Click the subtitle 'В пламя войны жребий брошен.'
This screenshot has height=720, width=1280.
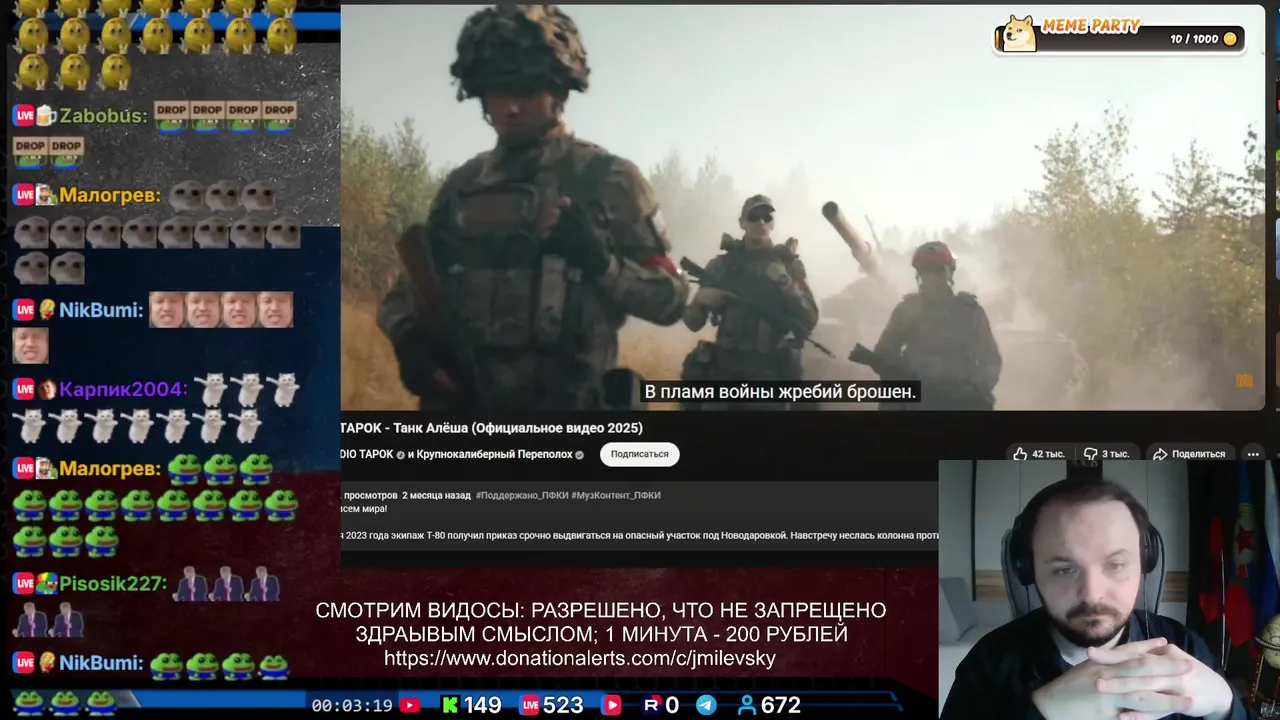tap(780, 392)
